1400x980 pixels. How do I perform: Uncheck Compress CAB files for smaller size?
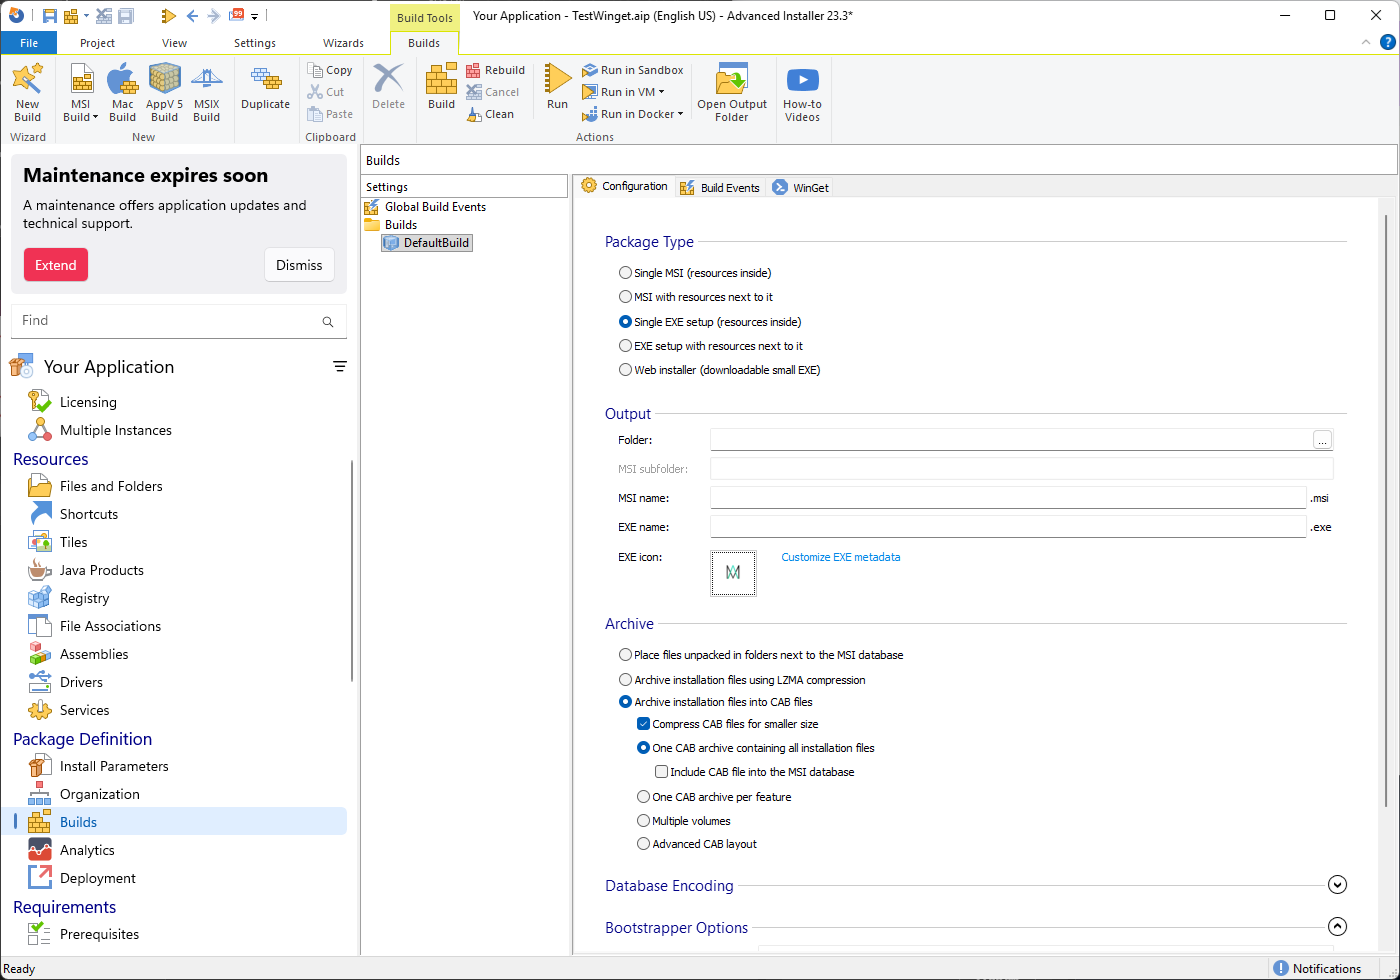click(x=644, y=724)
